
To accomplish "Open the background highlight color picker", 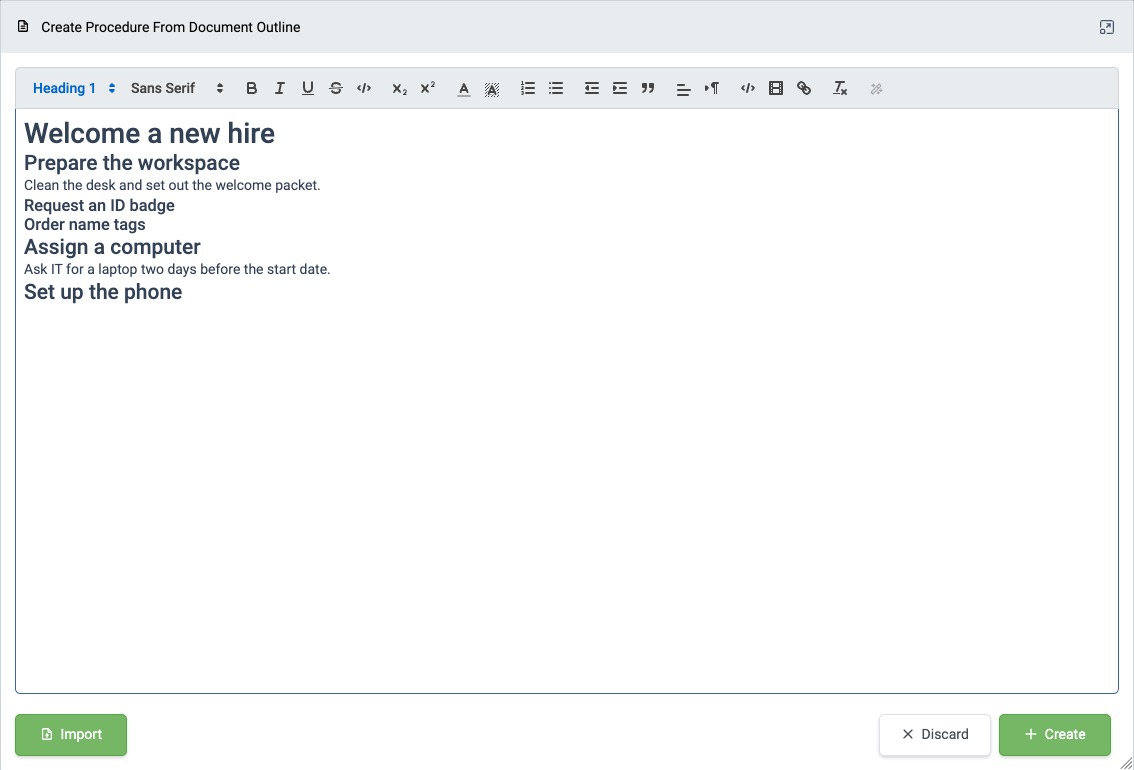I will tap(492, 88).
